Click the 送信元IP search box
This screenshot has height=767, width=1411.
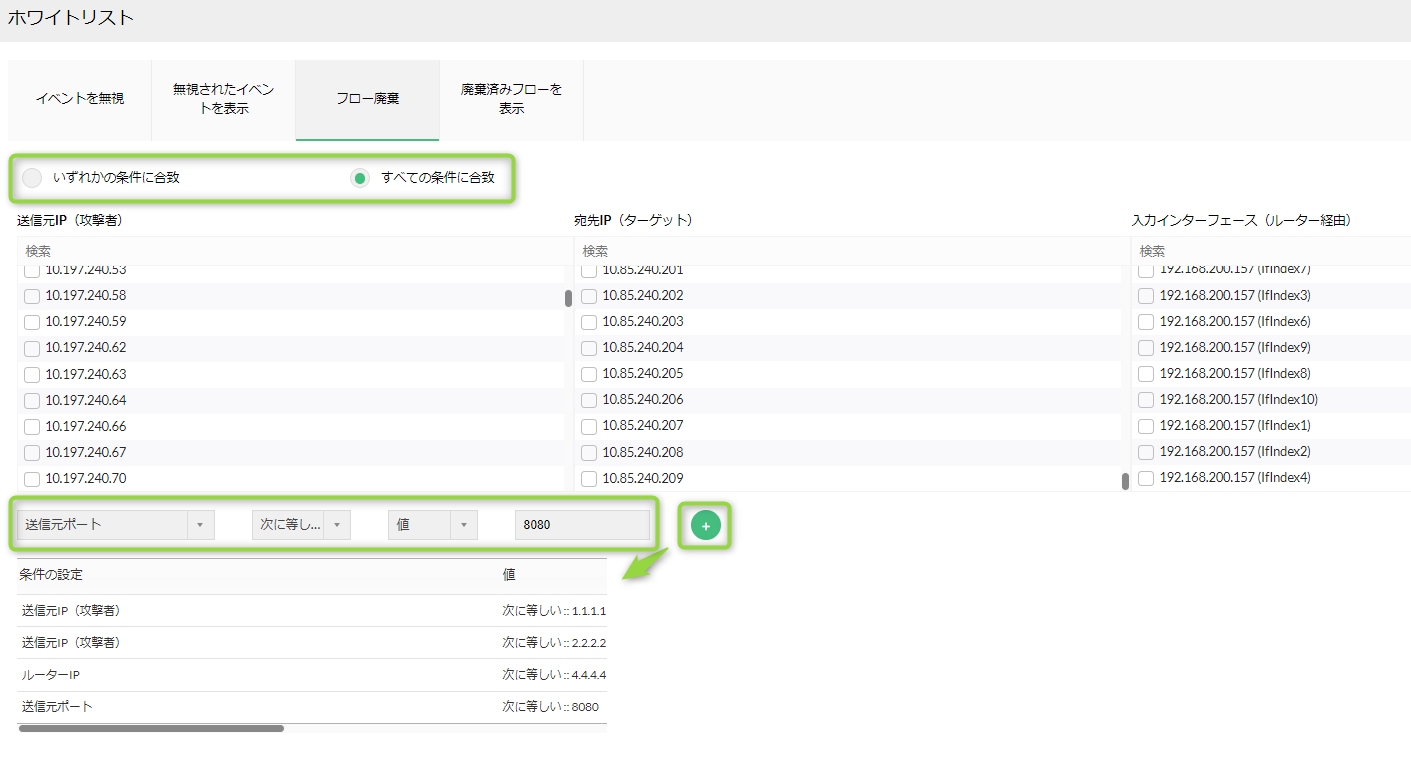[290, 251]
